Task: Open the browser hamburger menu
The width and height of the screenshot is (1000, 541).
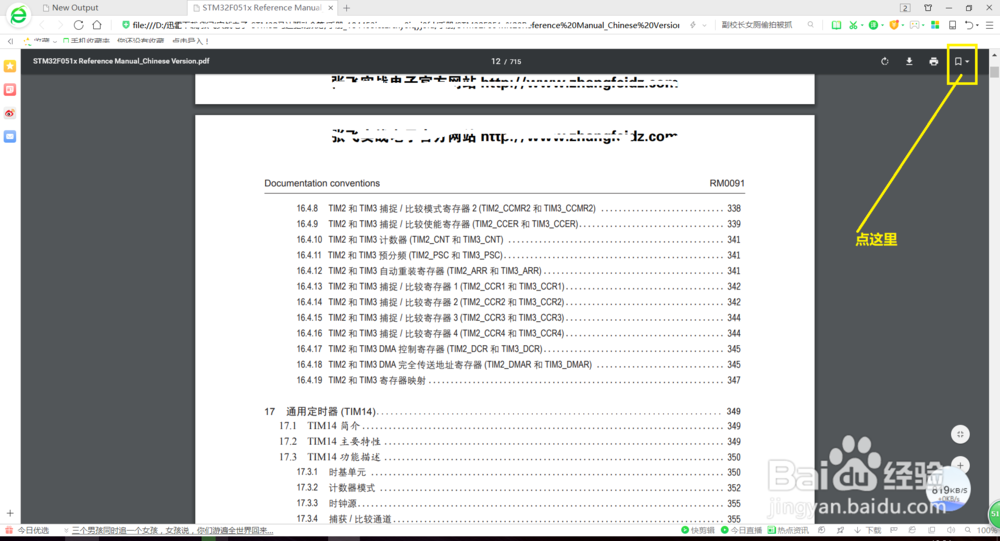Action: 989,25
